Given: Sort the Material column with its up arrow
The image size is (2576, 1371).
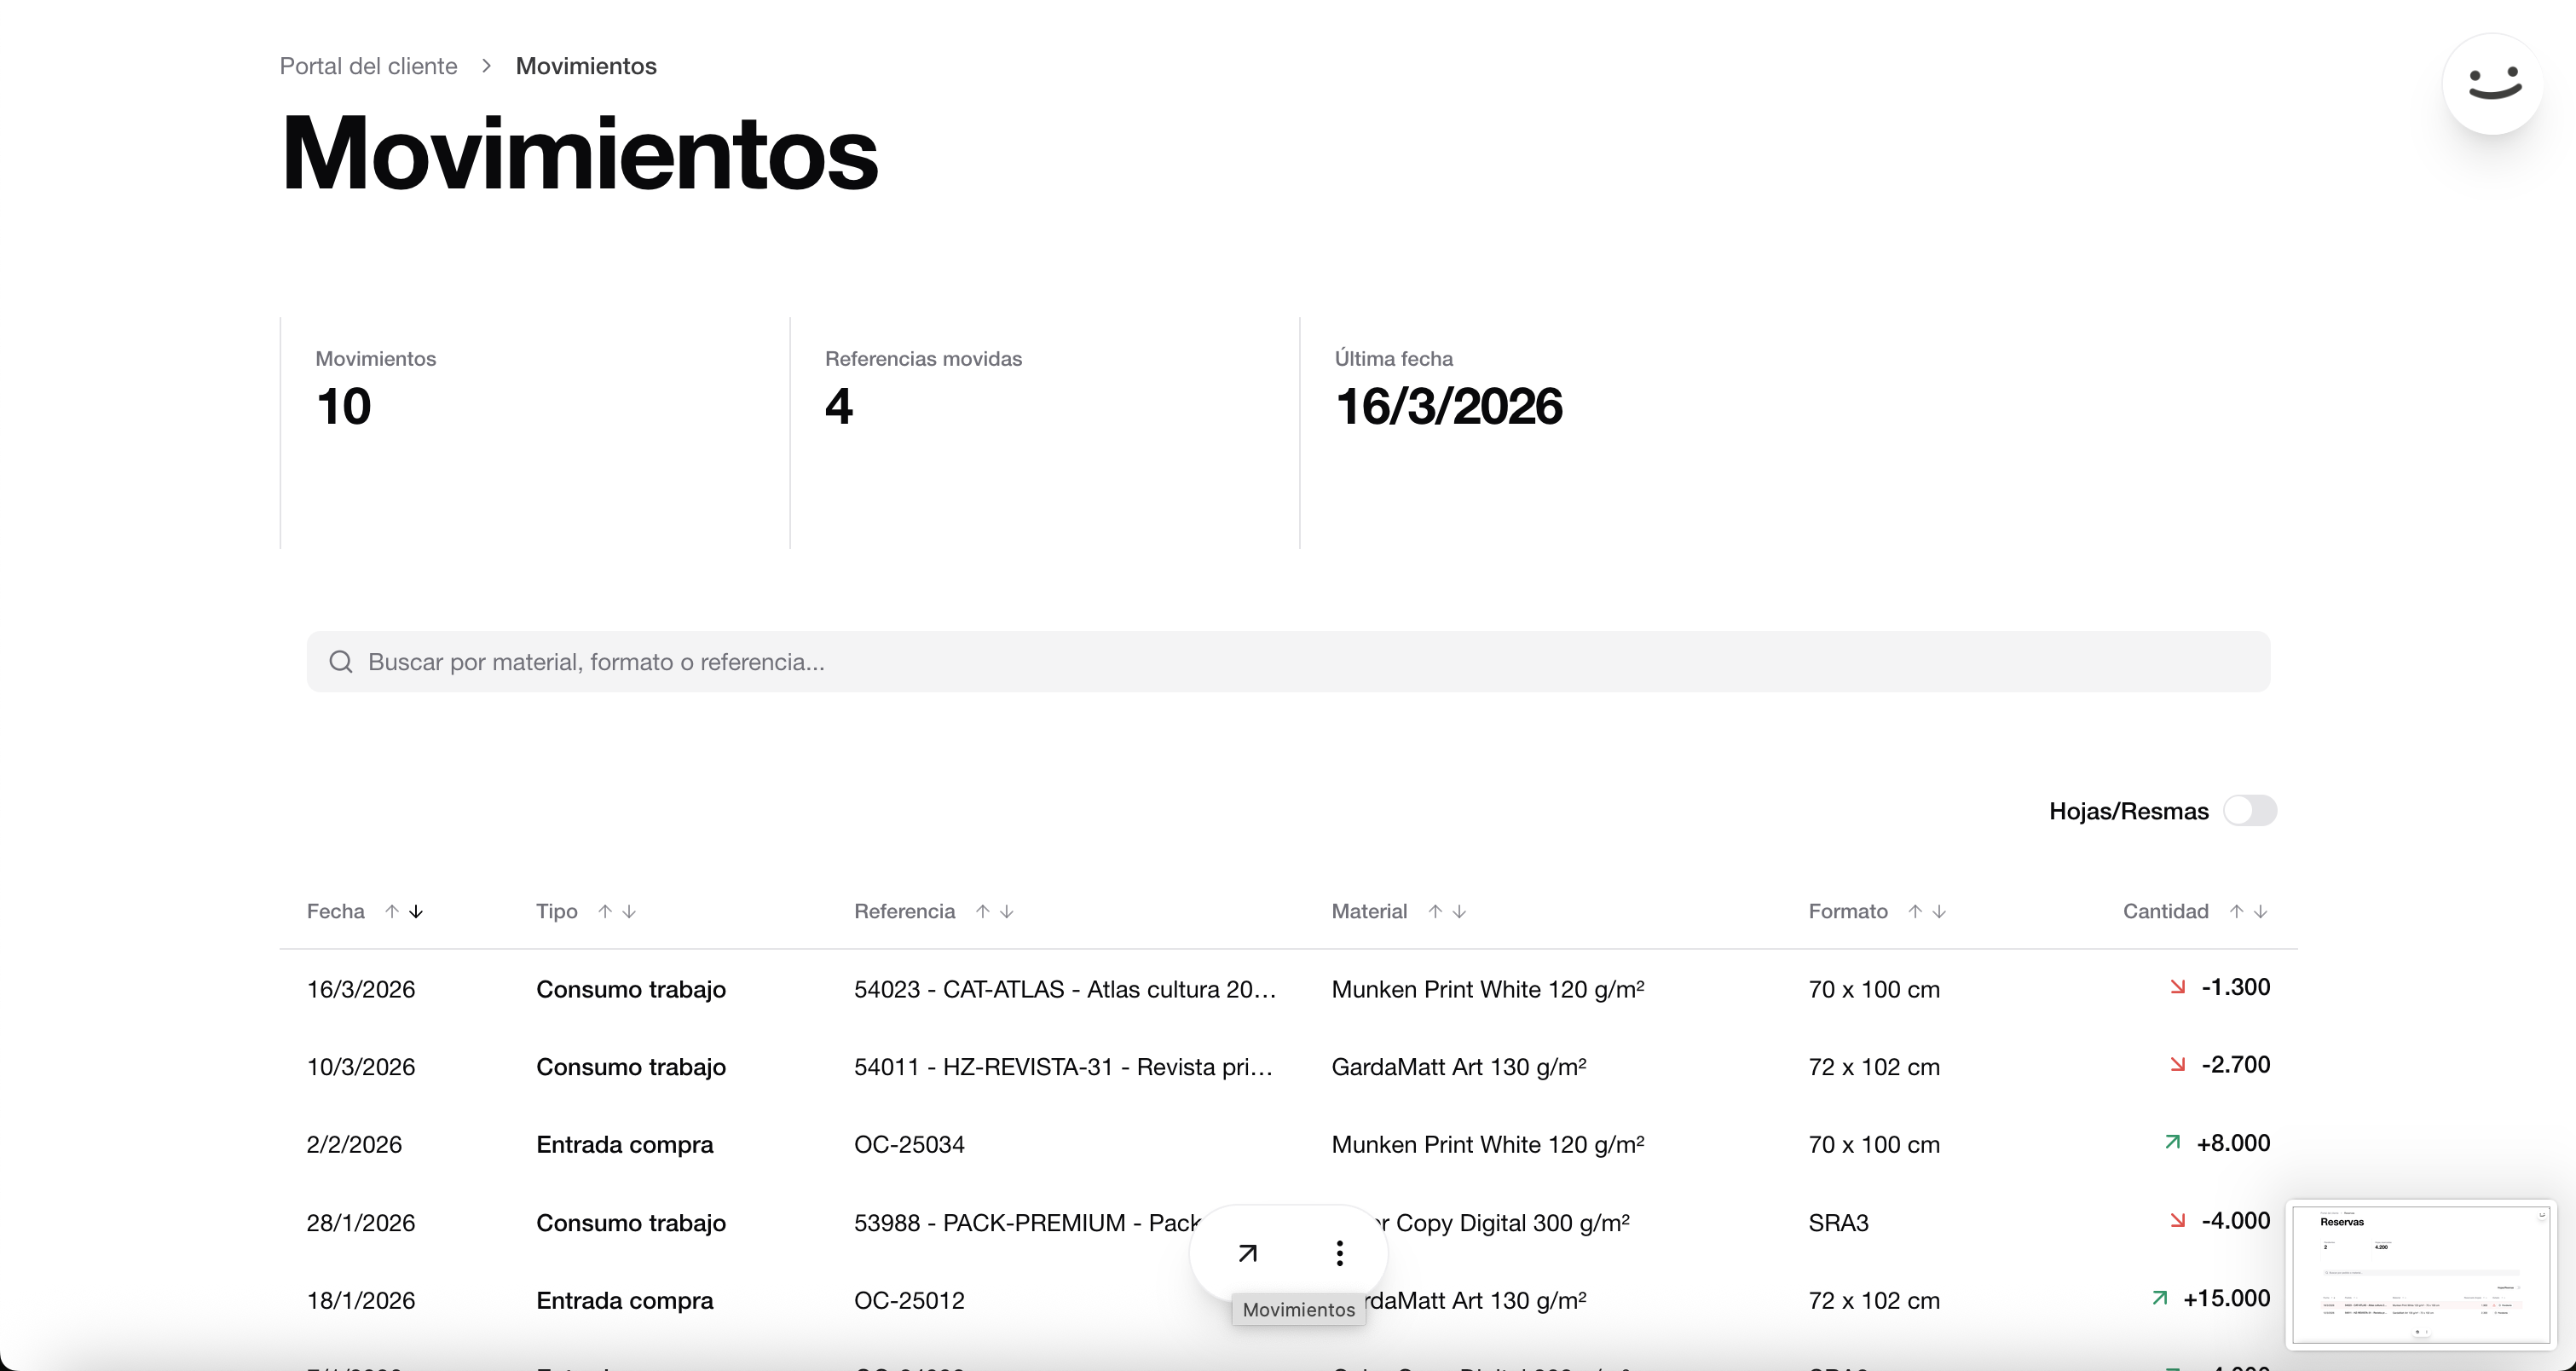Looking at the screenshot, I should pyautogui.click(x=1431, y=911).
